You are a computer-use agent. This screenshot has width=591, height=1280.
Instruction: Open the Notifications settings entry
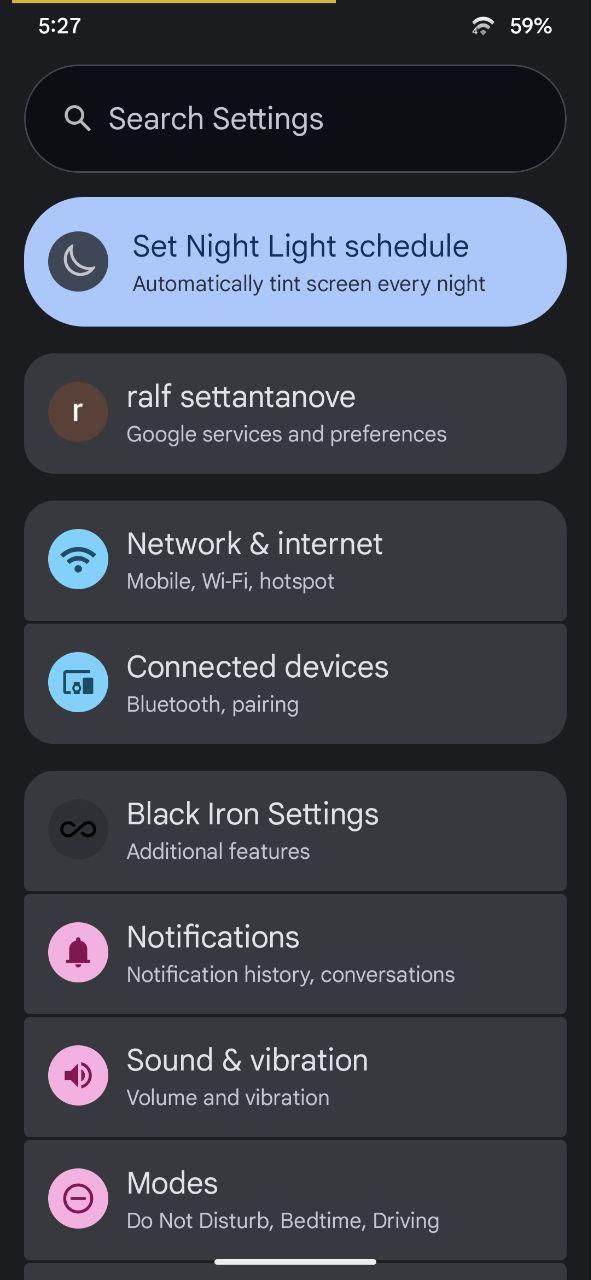tap(295, 954)
